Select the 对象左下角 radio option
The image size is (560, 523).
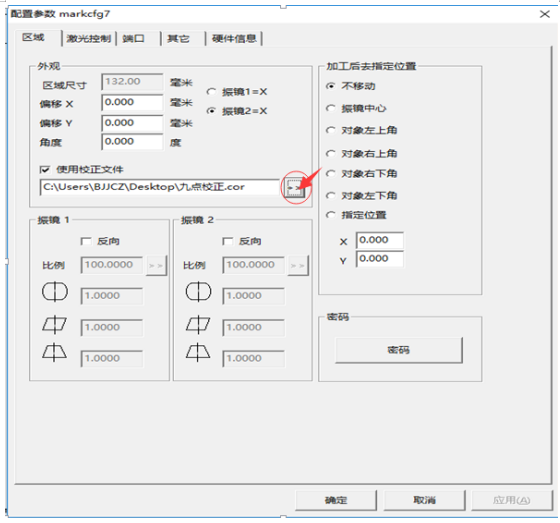(x=331, y=196)
